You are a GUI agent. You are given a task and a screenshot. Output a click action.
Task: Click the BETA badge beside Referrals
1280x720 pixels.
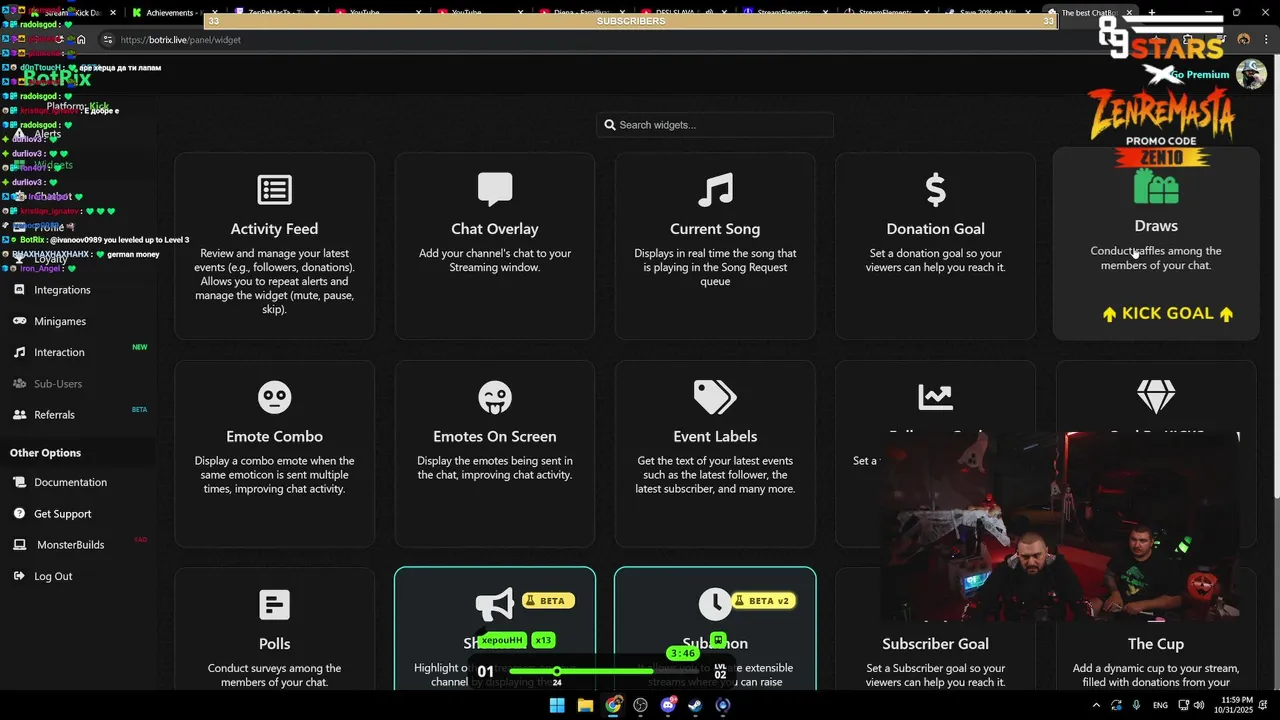point(139,410)
